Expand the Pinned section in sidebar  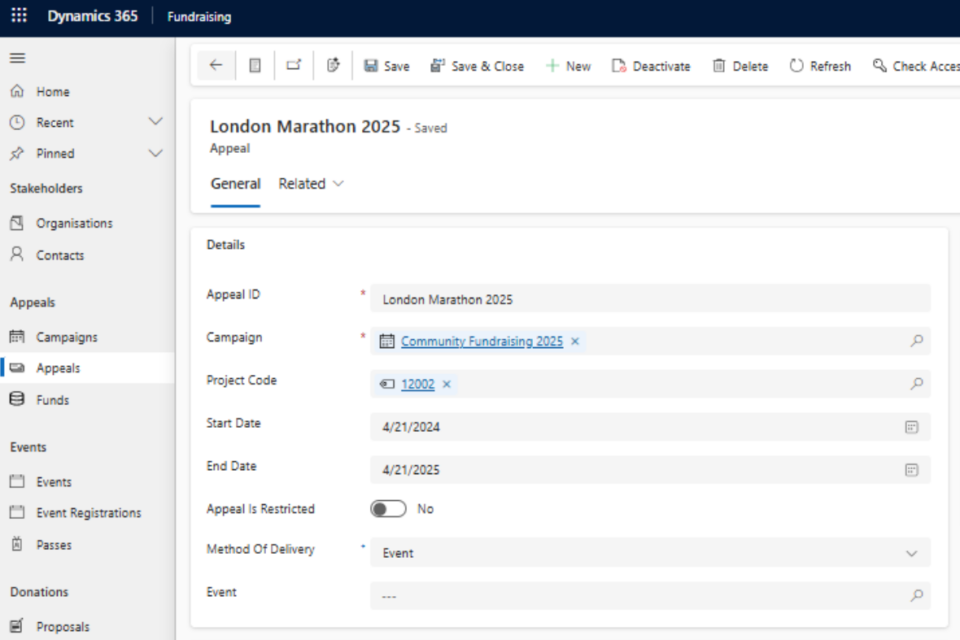coord(155,153)
